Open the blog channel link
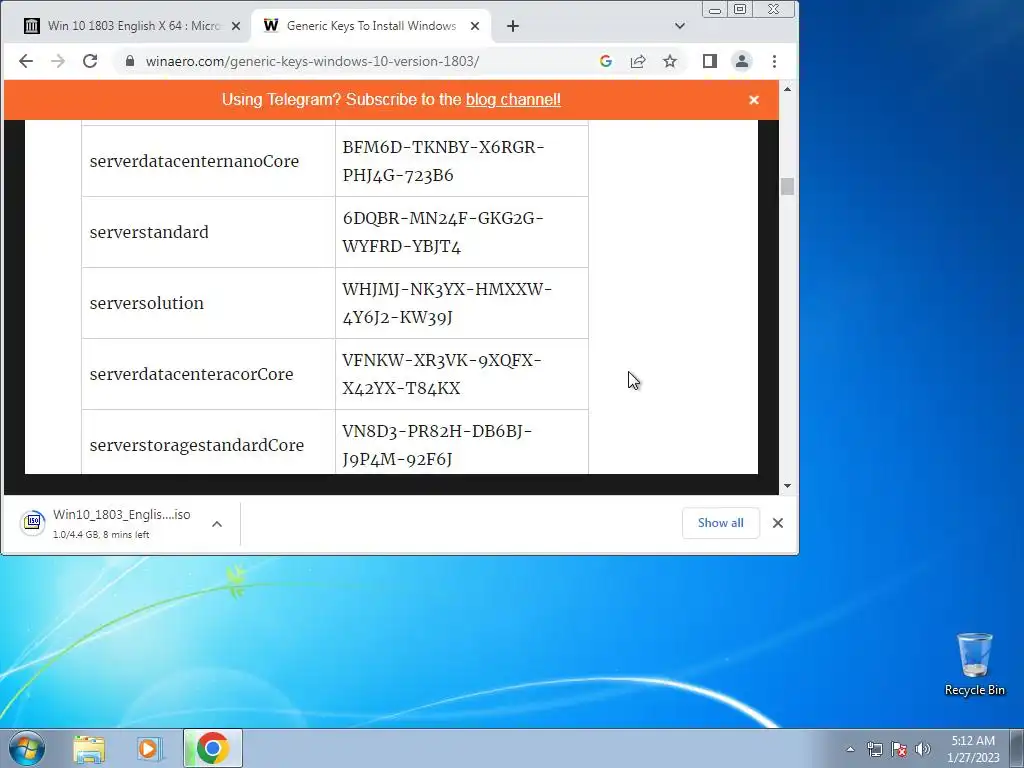Image resolution: width=1024 pixels, height=768 pixels. 513,100
